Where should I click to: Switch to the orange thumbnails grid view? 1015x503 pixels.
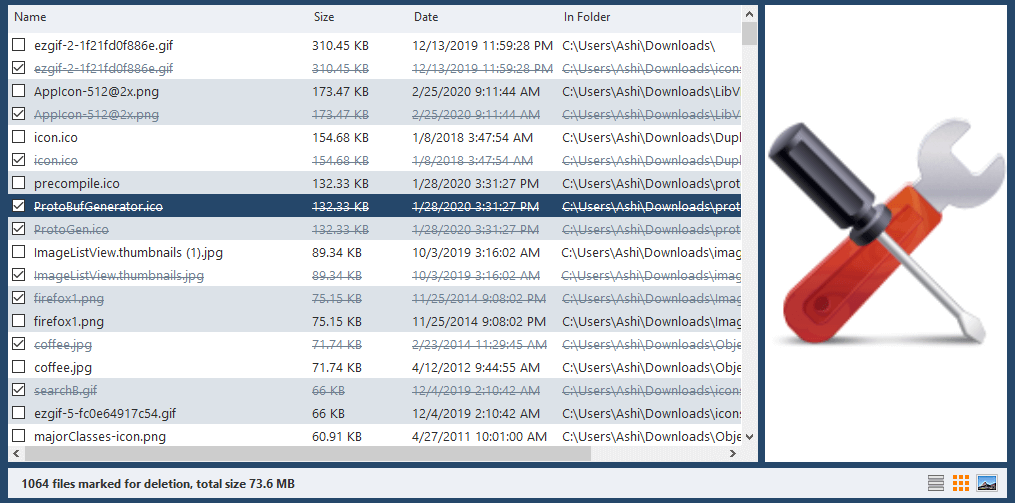961,482
